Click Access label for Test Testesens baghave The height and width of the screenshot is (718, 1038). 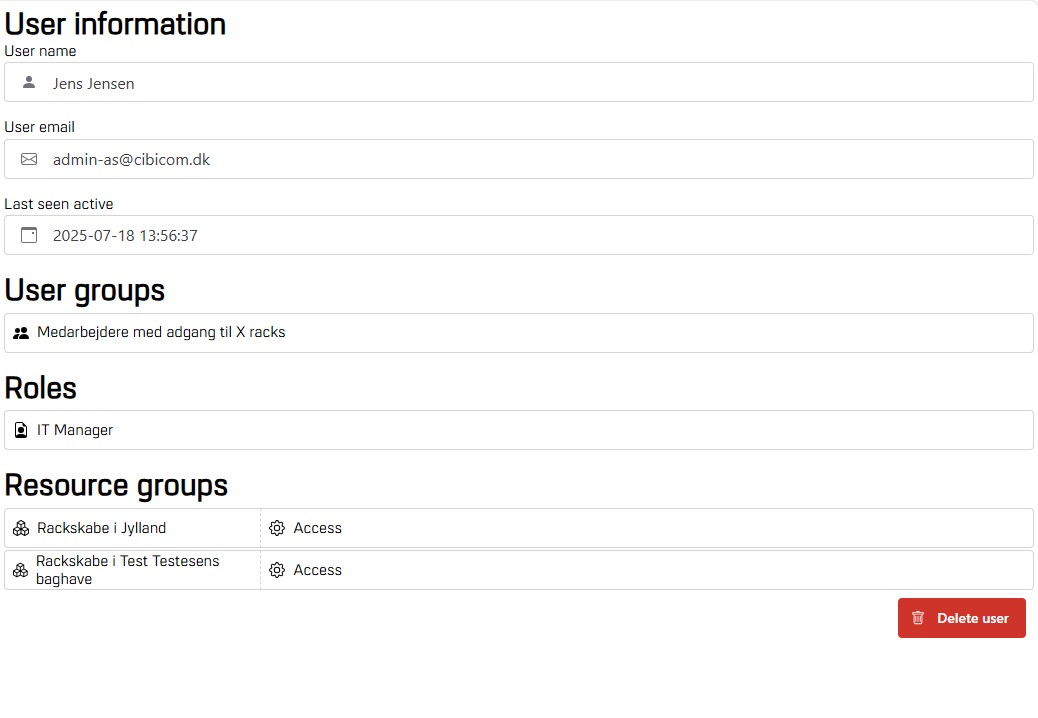click(318, 570)
